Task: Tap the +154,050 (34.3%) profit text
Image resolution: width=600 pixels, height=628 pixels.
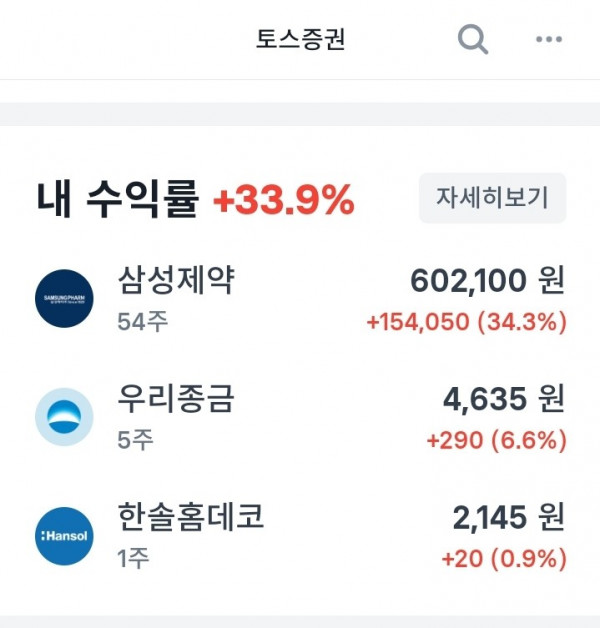Action: (x=467, y=322)
